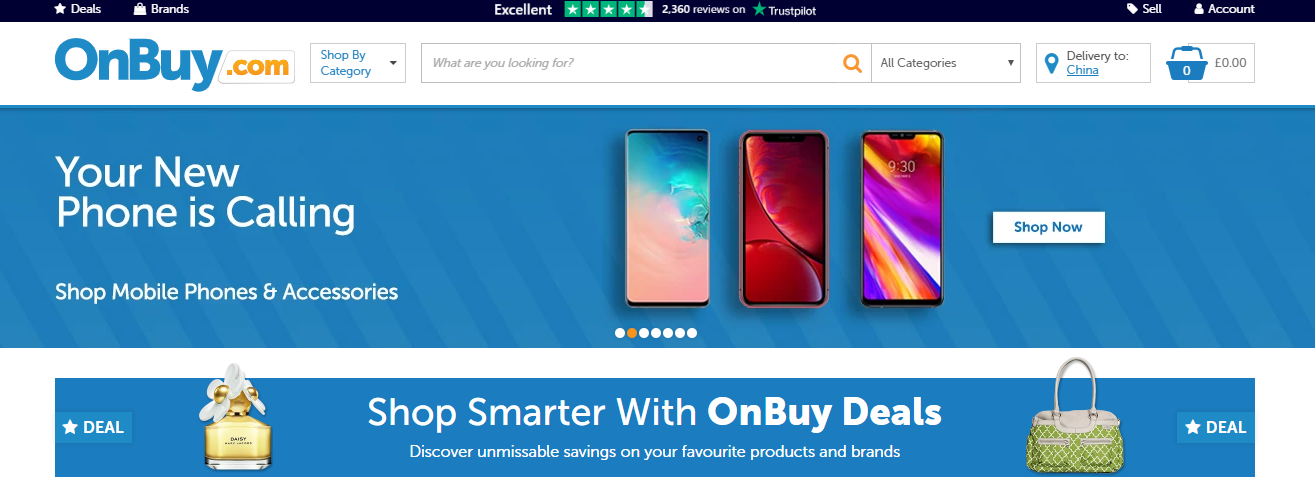Click the star DEAL badge on right
The width and height of the screenshot is (1315, 489).
pyautogui.click(x=1216, y=427)
